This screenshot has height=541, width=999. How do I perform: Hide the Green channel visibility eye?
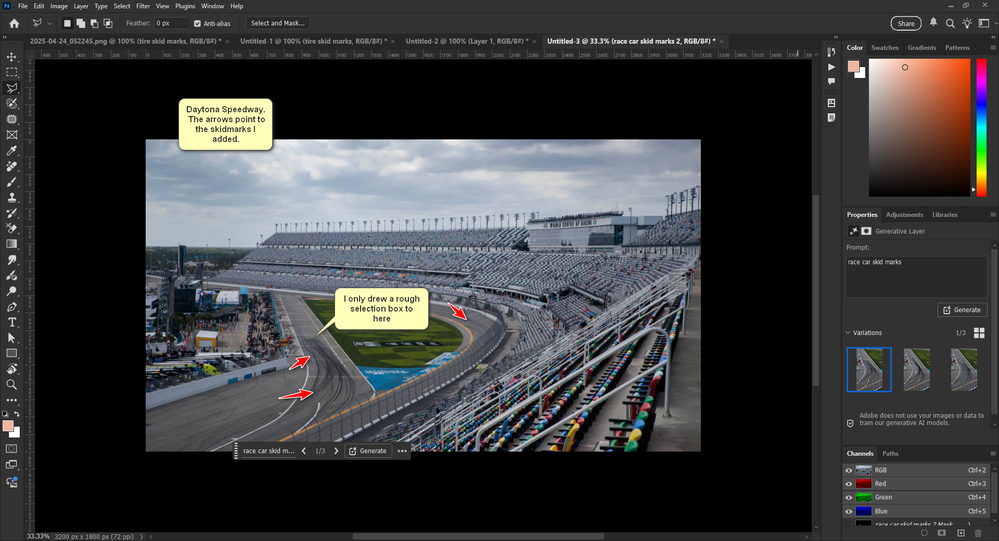coord(849,498)
